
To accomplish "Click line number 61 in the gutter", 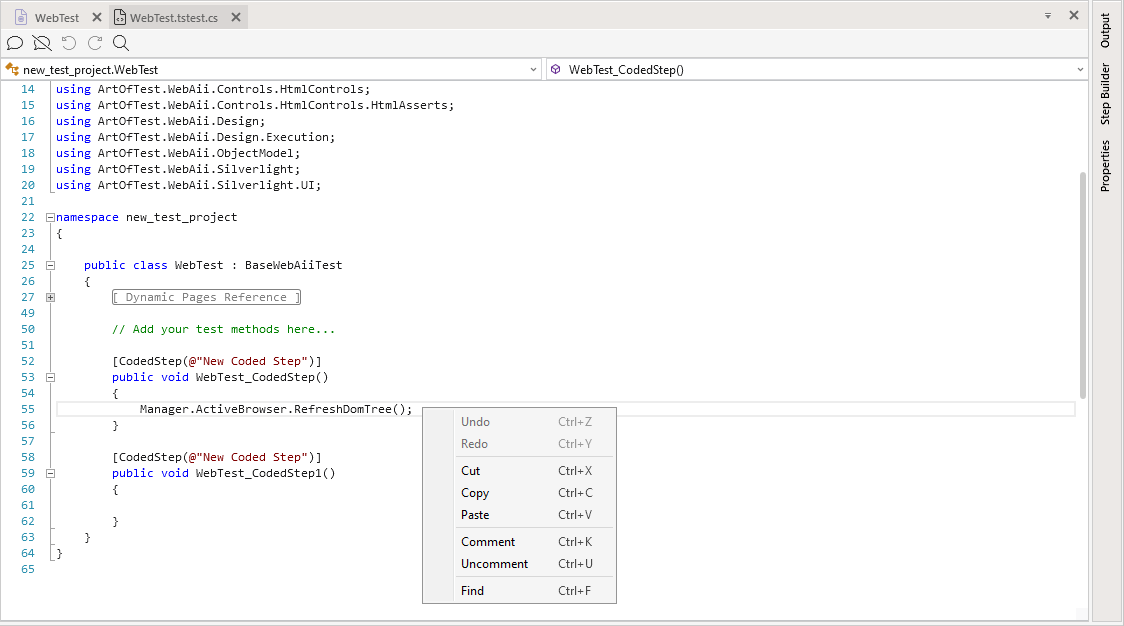I will [x=28, y=506].
